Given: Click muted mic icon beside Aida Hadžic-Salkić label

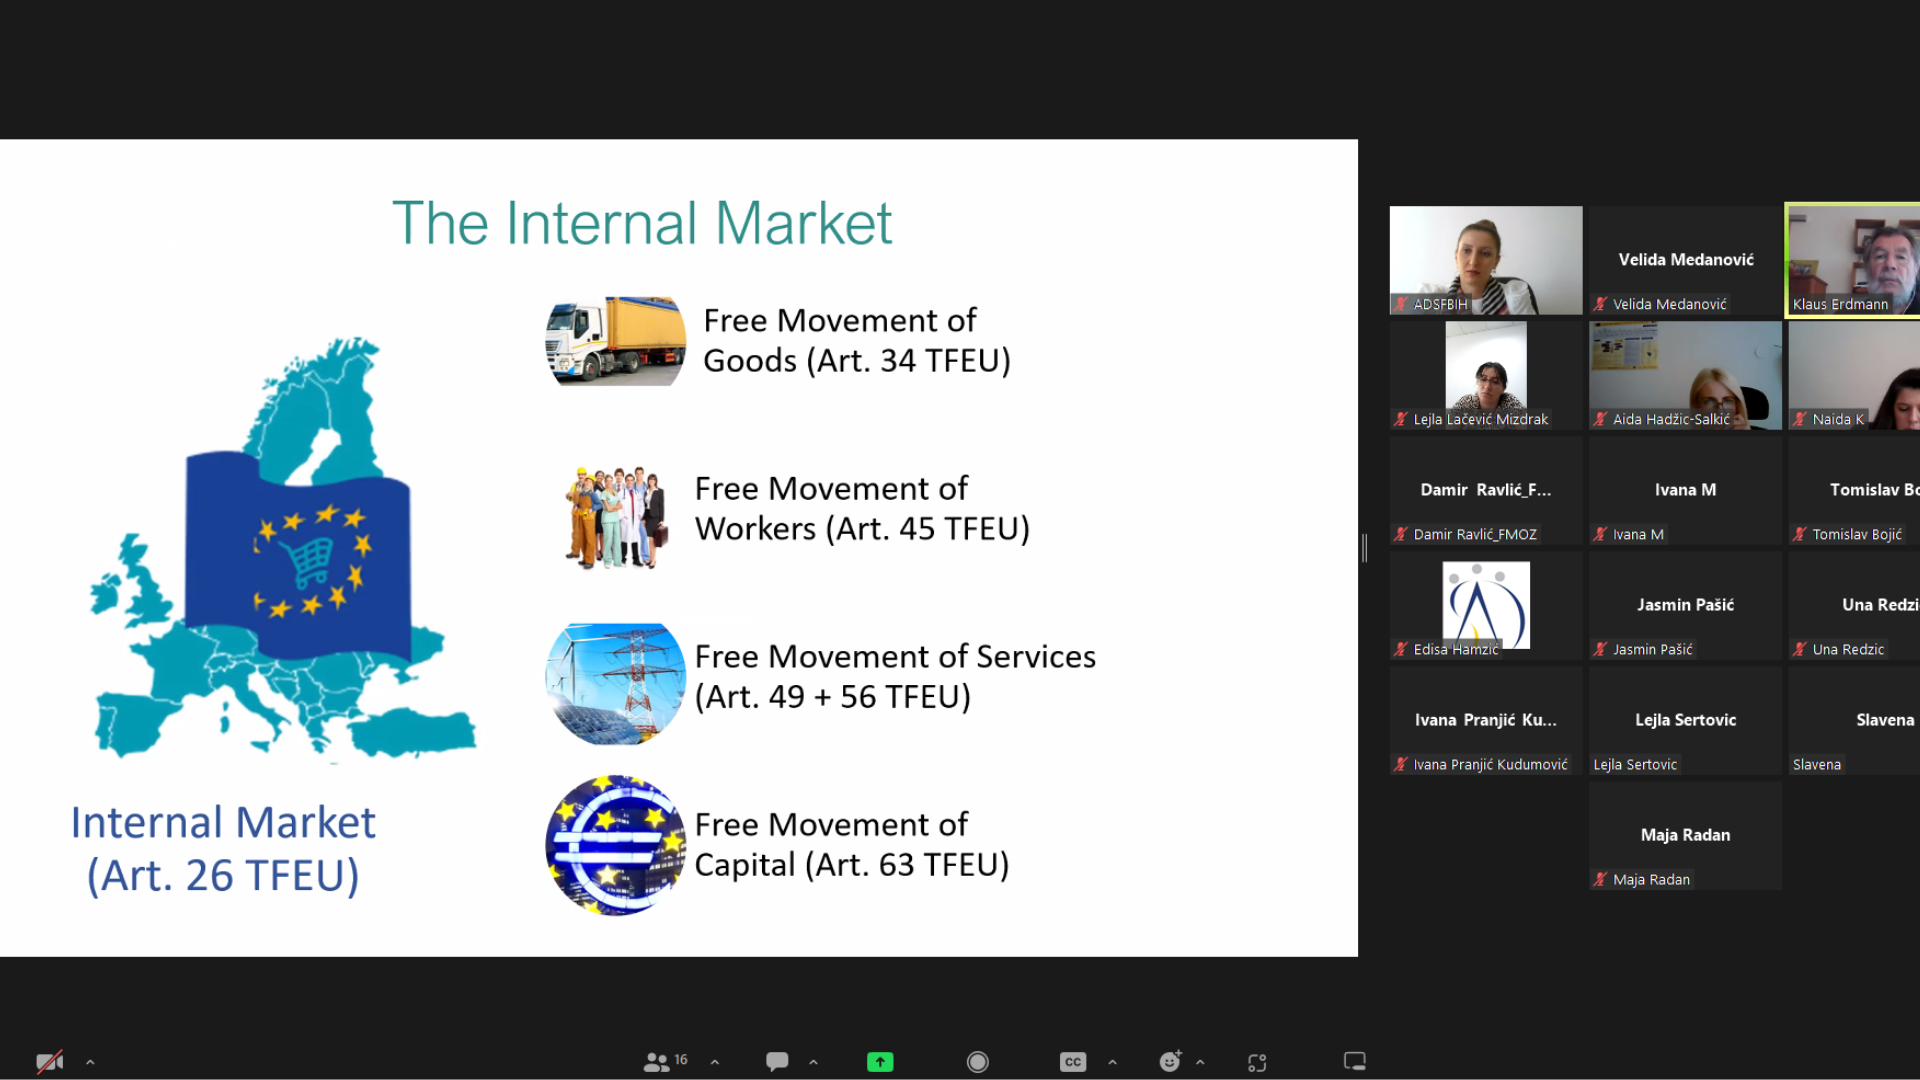Looking at the screenshot, I should coord(1600,419).
